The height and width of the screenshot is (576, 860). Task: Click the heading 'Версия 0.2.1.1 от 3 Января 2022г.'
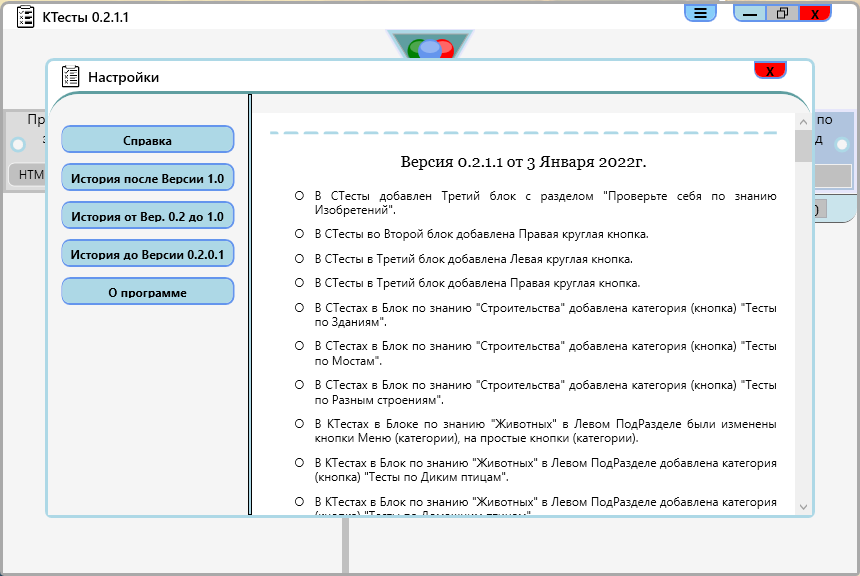[523, 162]
